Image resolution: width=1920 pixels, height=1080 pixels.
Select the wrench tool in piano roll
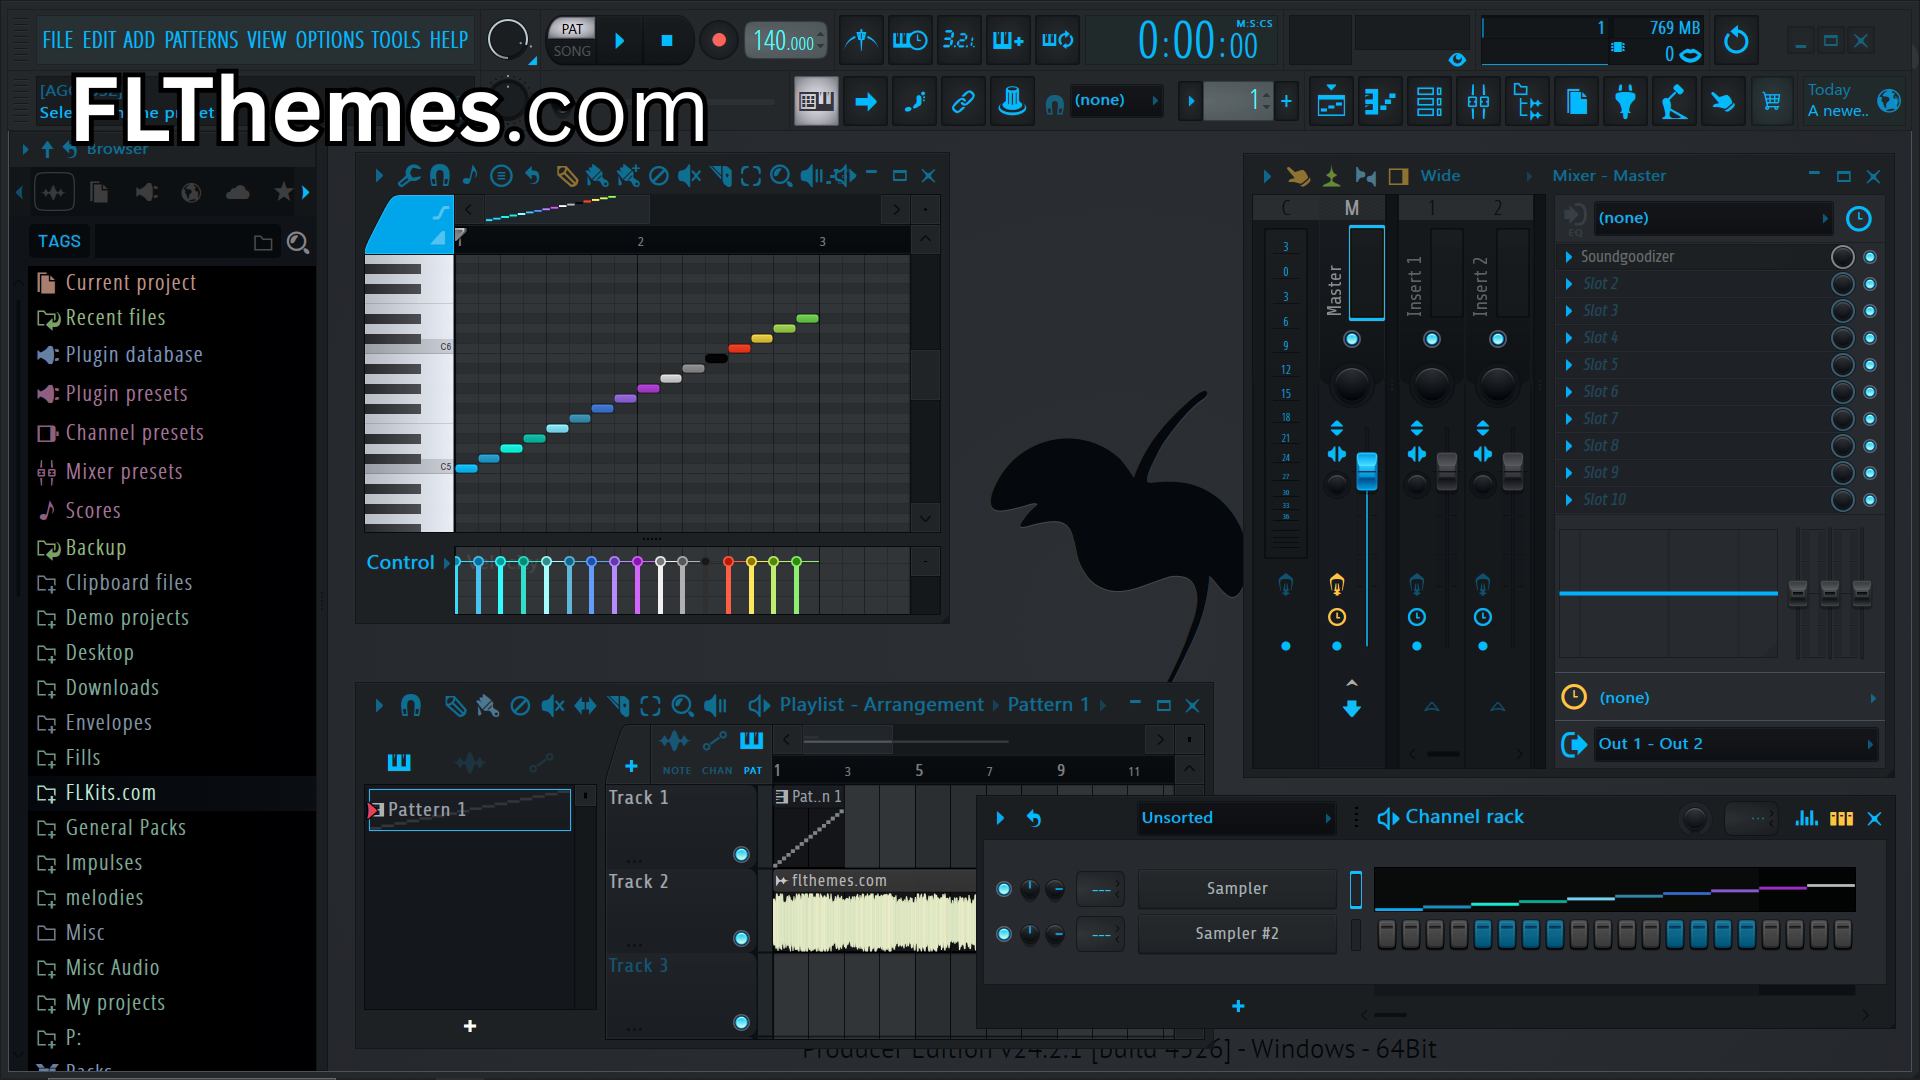(409, 176)
